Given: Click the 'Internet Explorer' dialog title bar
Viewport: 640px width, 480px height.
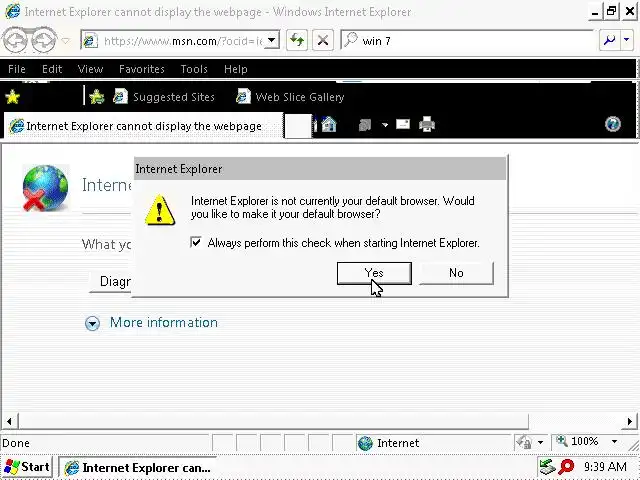Looking at the screenshot, I should coord(320,169).
